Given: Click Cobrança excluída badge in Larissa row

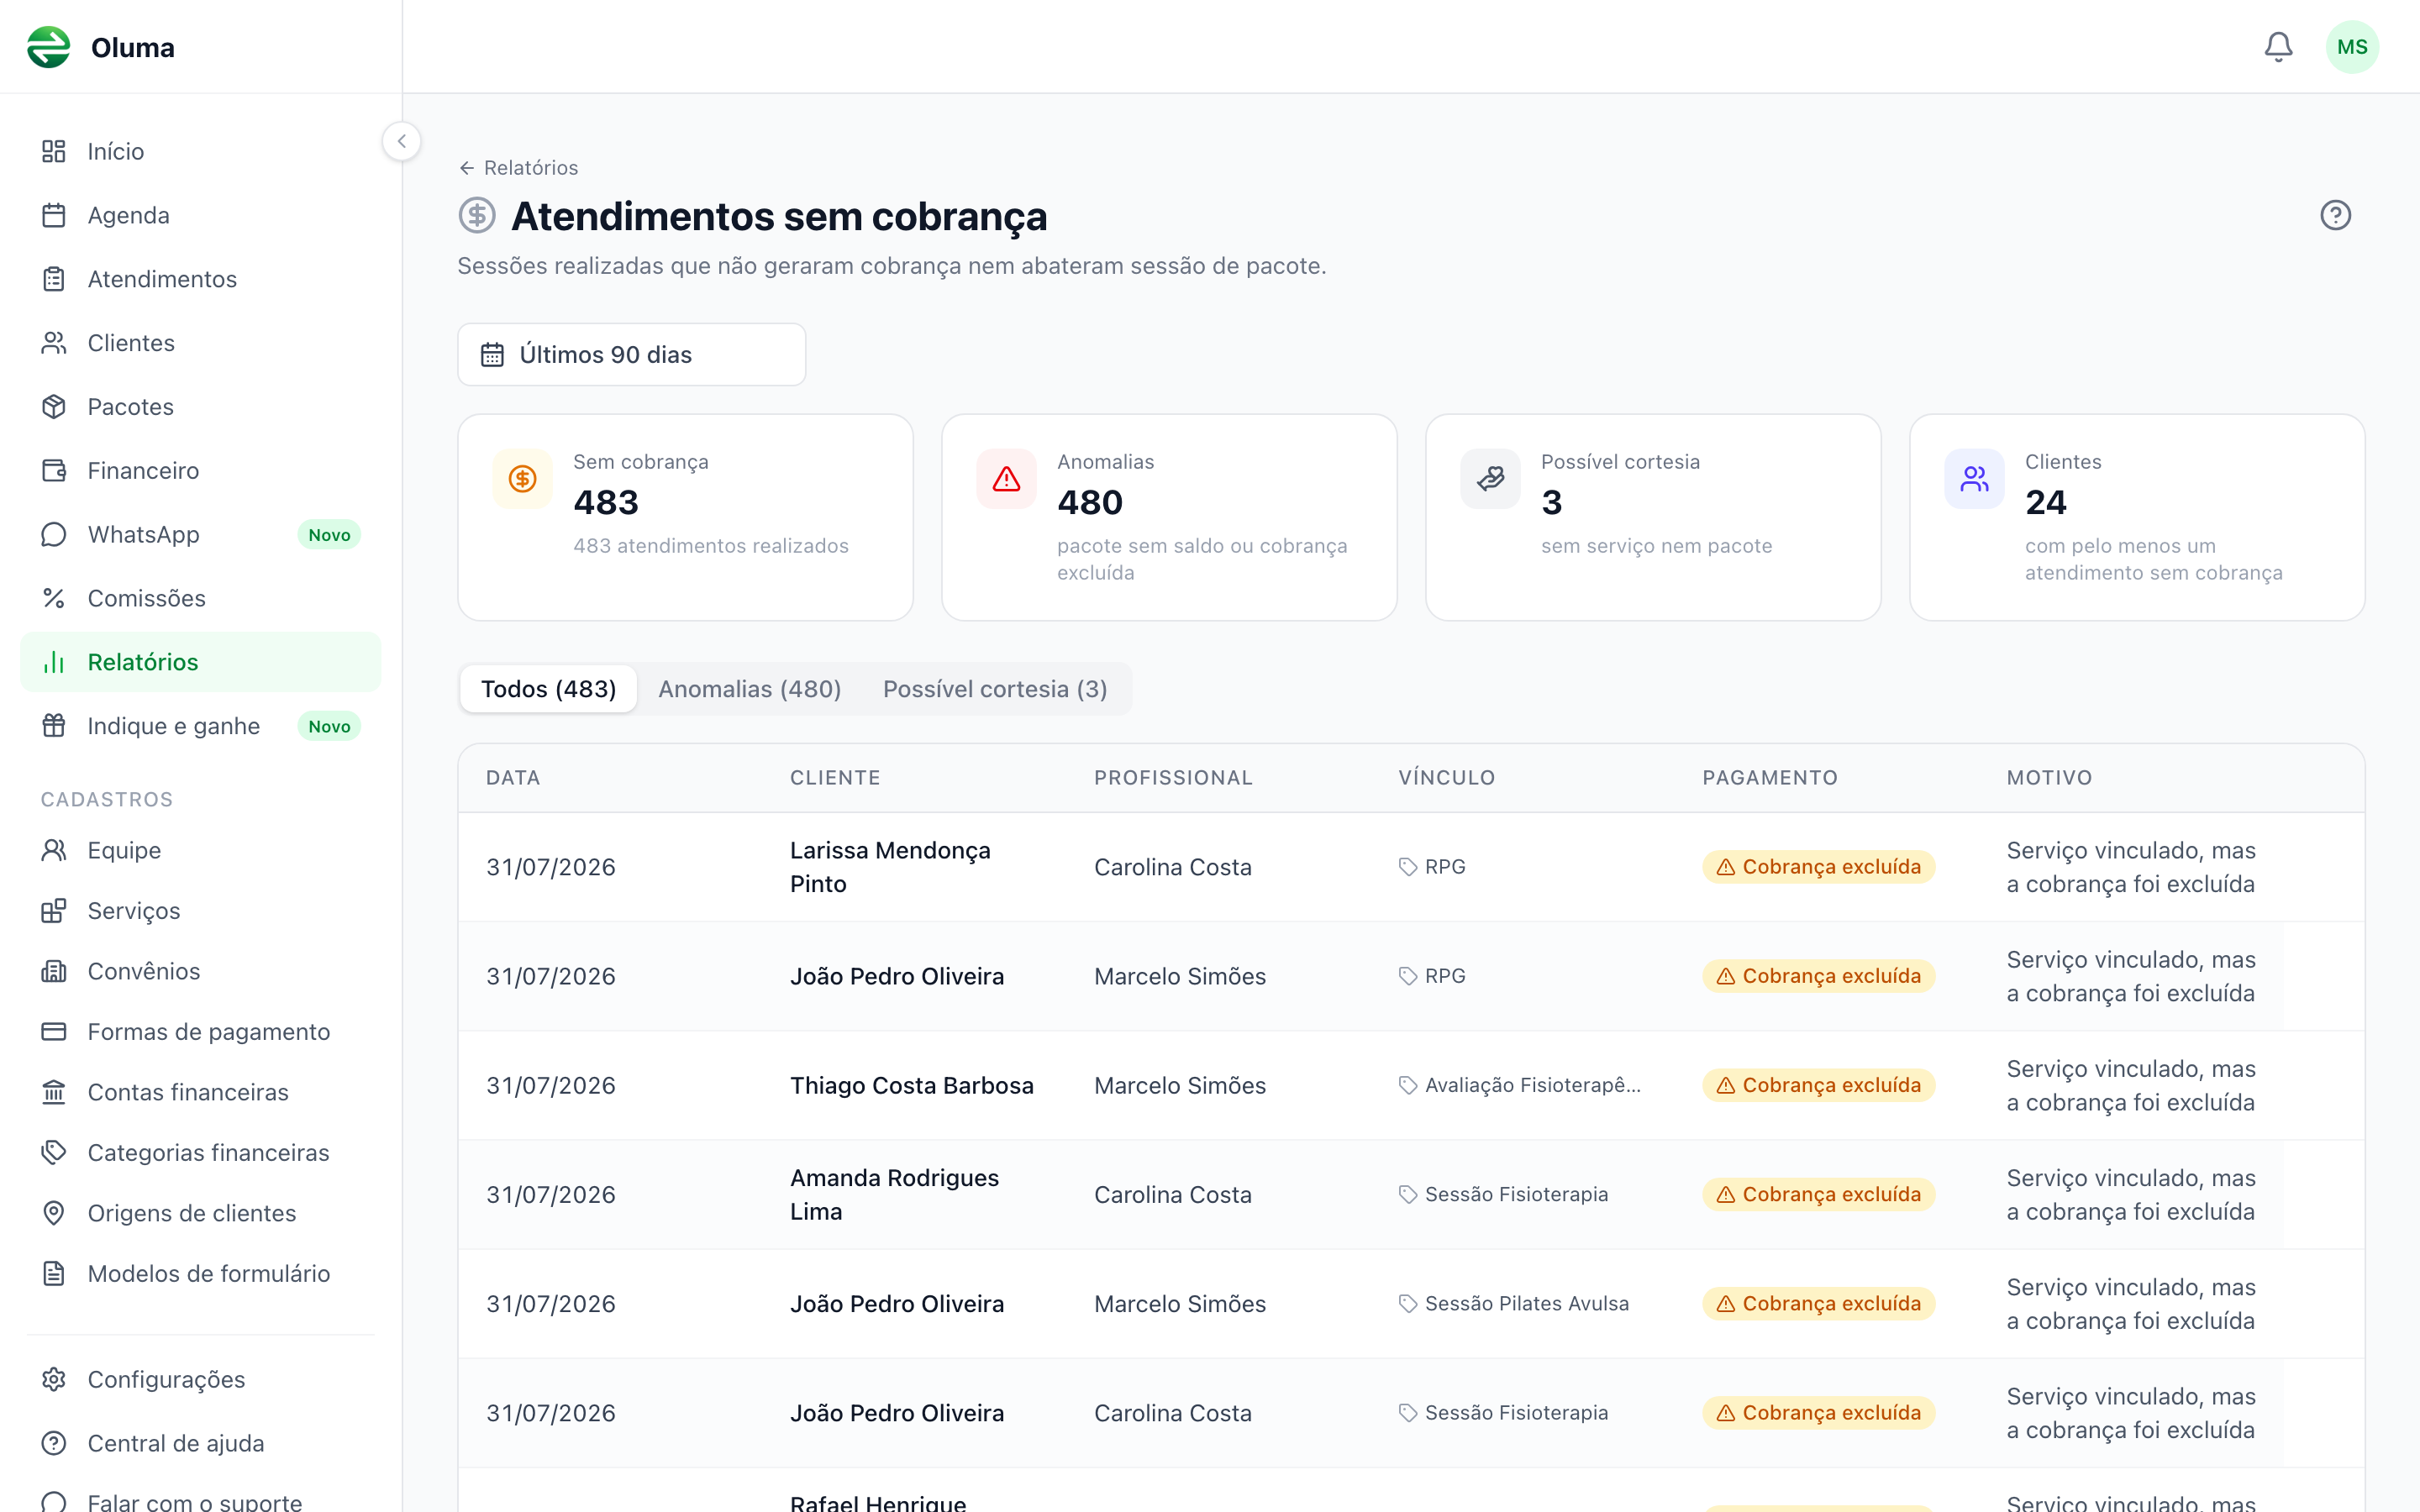Looking at the screenshot, I should (x=1818, y=867).
